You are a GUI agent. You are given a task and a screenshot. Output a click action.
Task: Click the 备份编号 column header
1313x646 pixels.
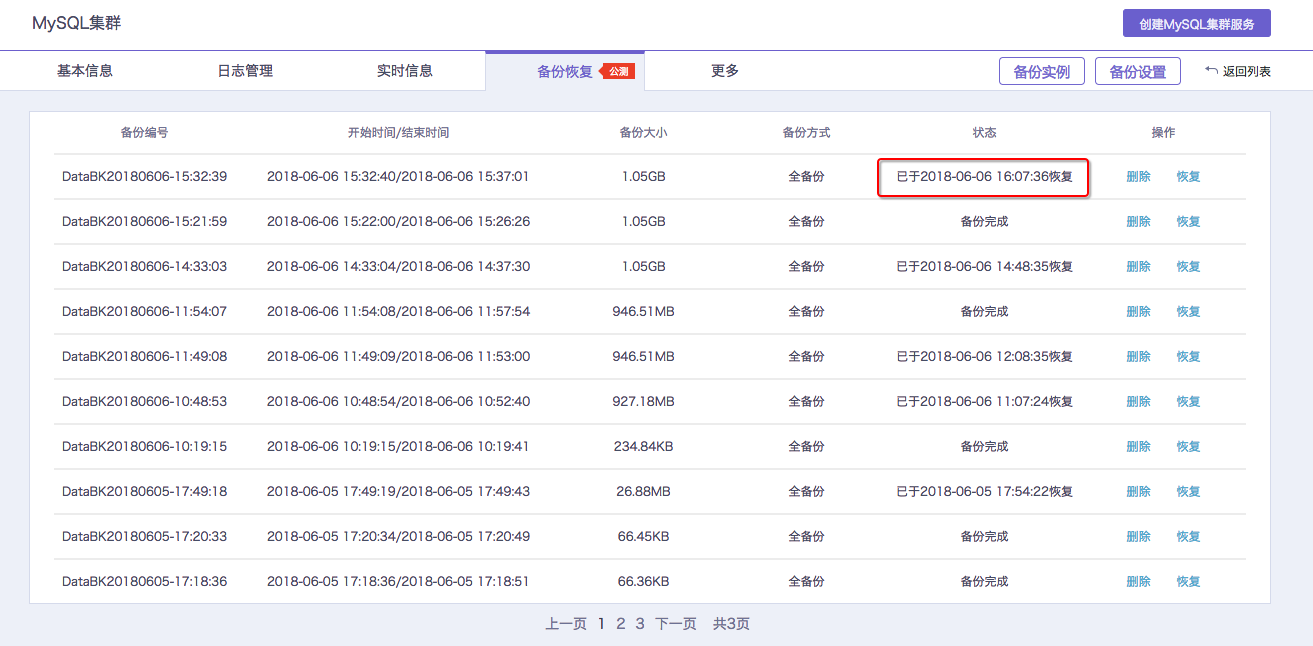click(x=144, y=132)
